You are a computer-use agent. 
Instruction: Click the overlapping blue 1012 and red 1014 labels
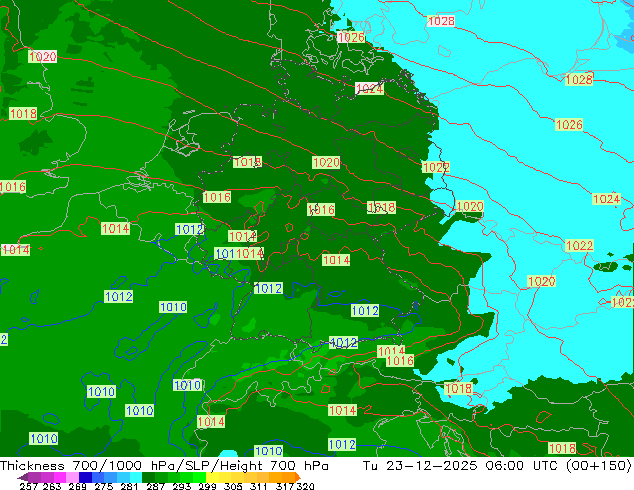point(240,254)
